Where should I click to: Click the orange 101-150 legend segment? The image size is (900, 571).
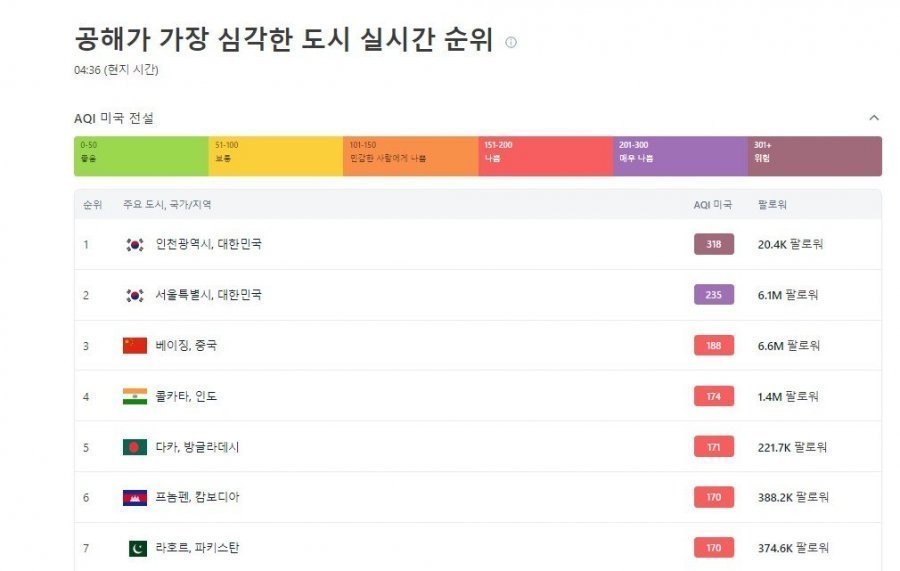410,156
